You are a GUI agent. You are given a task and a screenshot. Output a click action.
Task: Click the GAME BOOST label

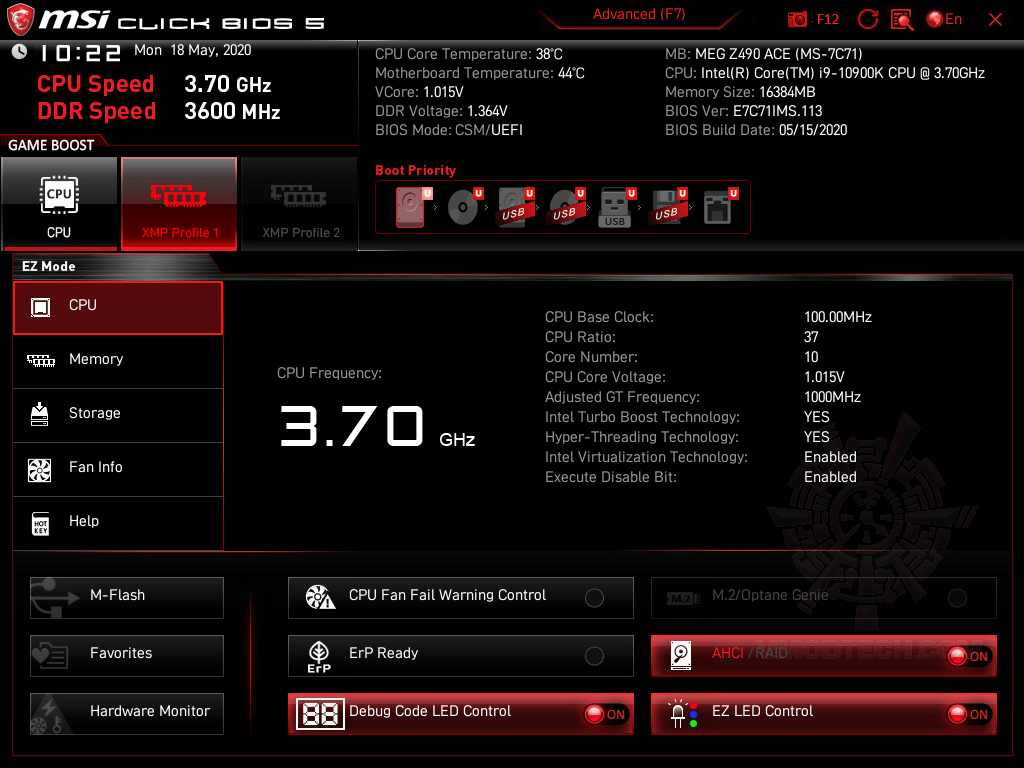pos(51,145)
